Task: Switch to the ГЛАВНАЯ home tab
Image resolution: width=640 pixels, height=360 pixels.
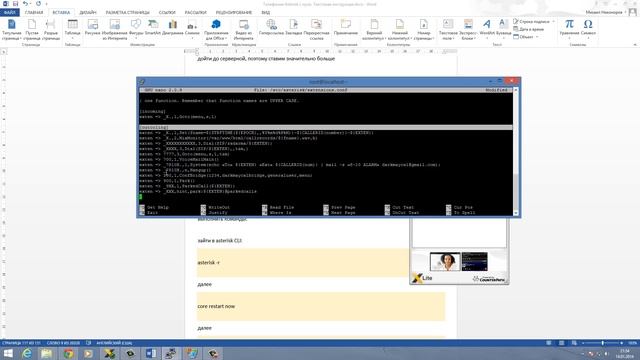Action: tap(34, 13)
